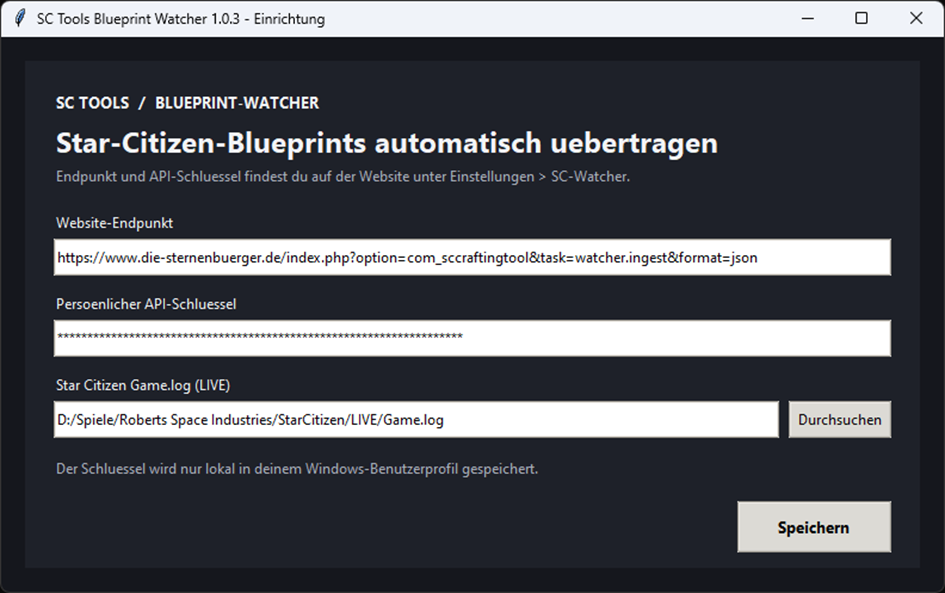Click the Game.log path input field
Screen dimensions: 945x593
(416, 419)
